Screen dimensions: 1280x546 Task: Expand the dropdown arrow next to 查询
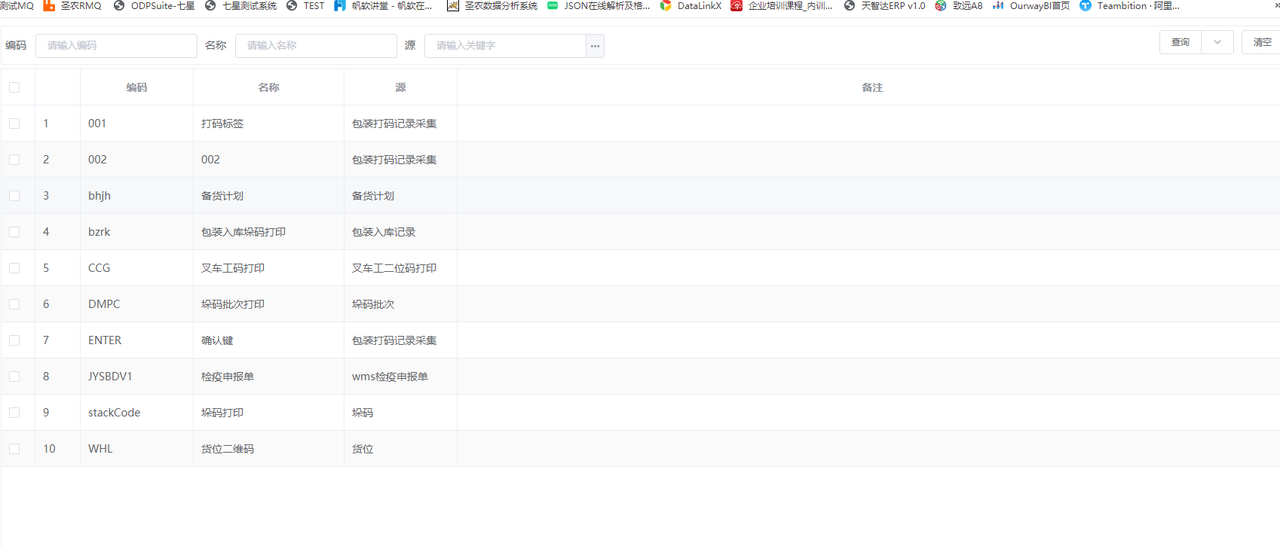pos(1217,42)
